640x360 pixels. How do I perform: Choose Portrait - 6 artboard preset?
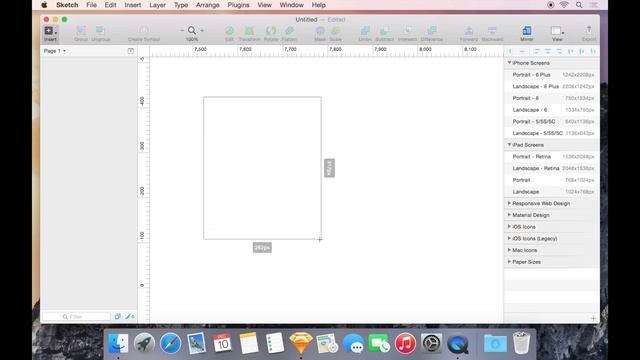pos(552,98)
